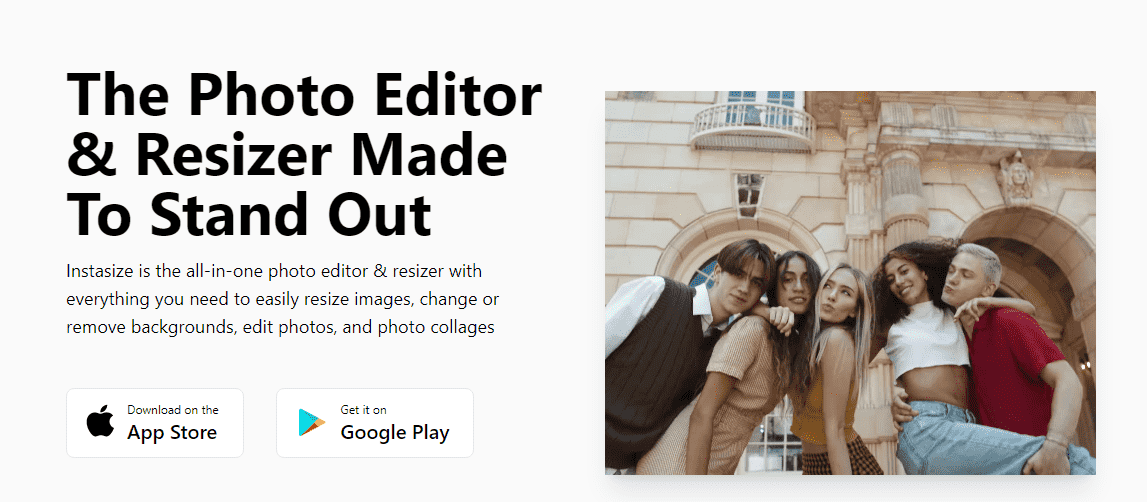
Task: Open the hero photo of five friends
Action: tap(850, 282)
